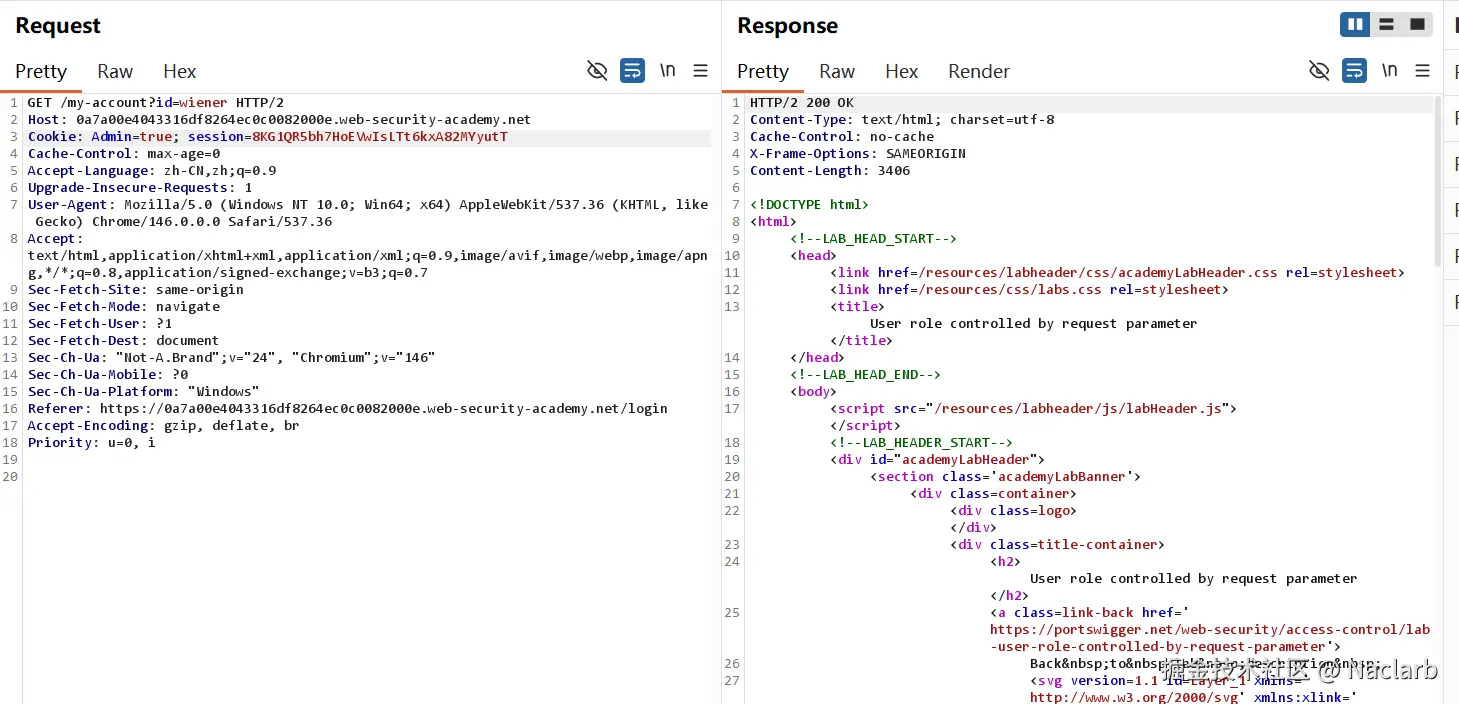Select the side-by-side layout icon
Viewport: 1459px width, 704px height.
[1355, 24]
